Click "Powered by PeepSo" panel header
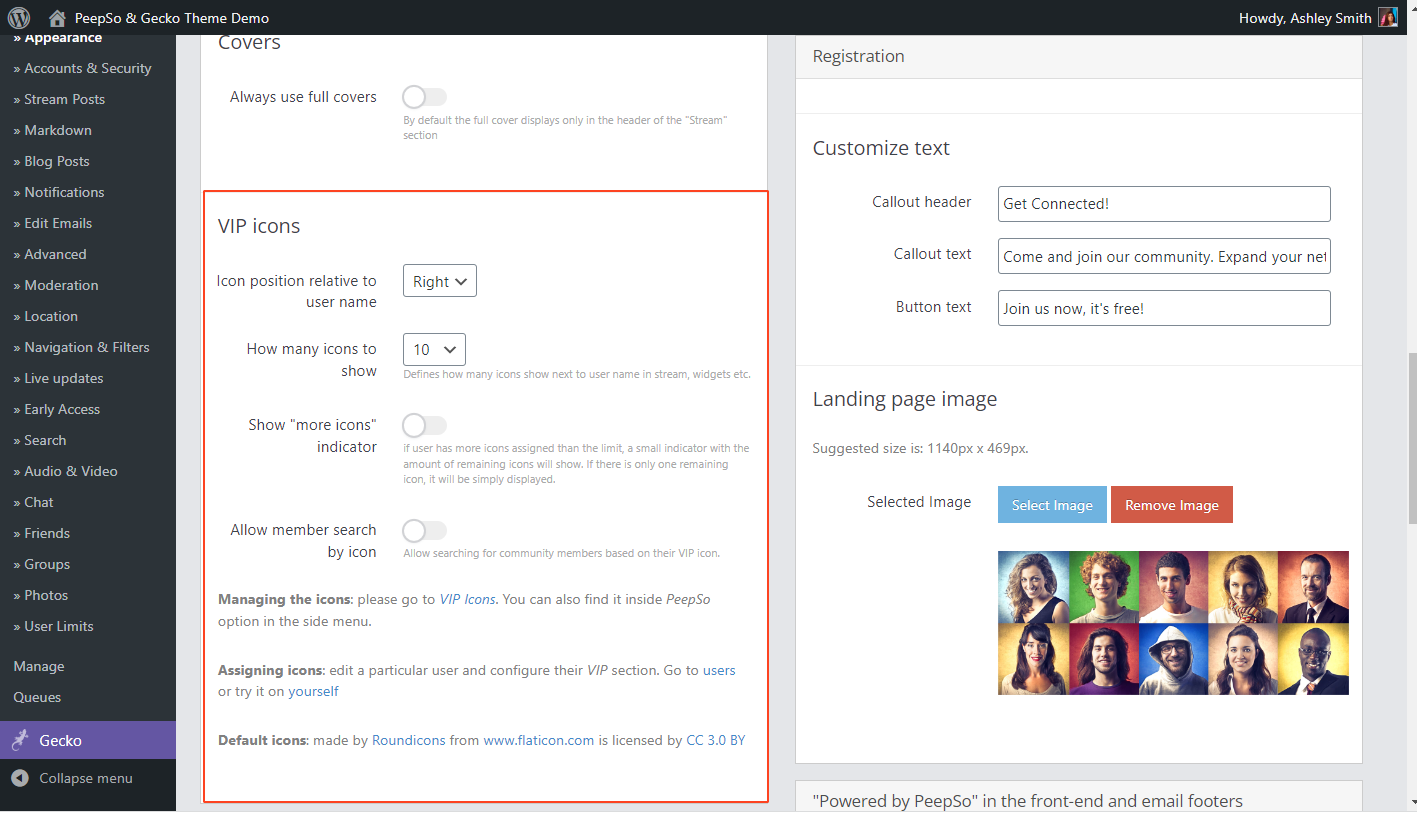The height and width of the screenshot is (813, 1417). tap(1079, 797)
